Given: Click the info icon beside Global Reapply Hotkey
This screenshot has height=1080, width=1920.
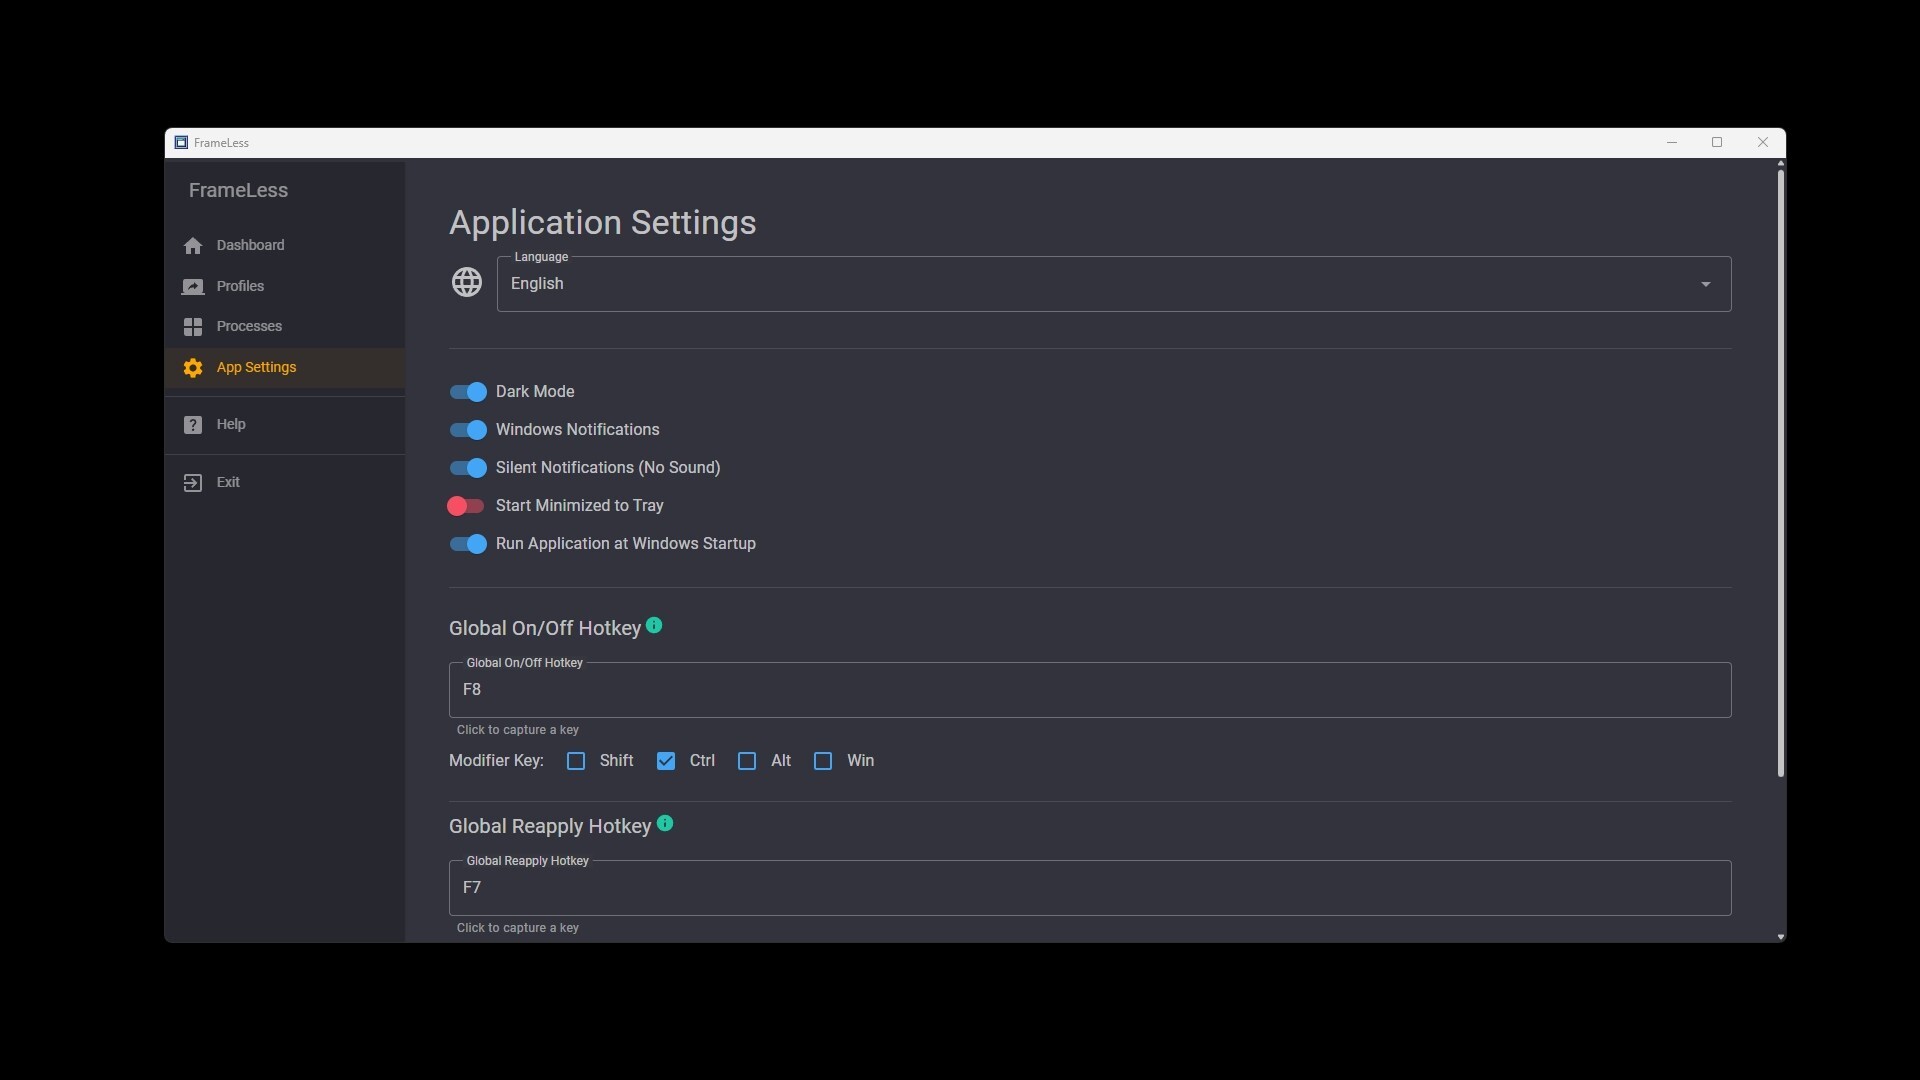Looking at the screenshot, I should (665, 824).
